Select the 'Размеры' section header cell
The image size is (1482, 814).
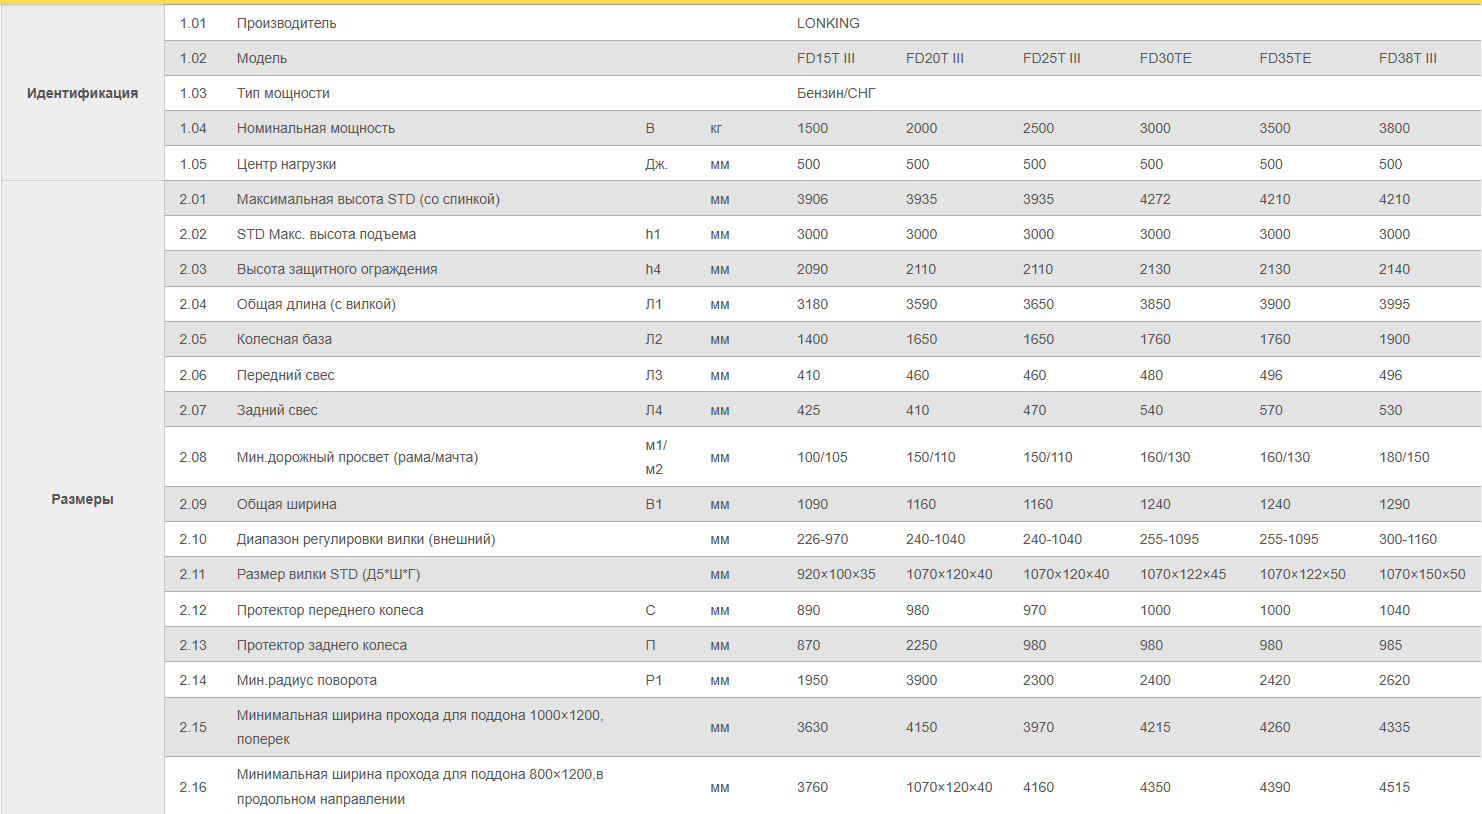click(x=82, y=499)
